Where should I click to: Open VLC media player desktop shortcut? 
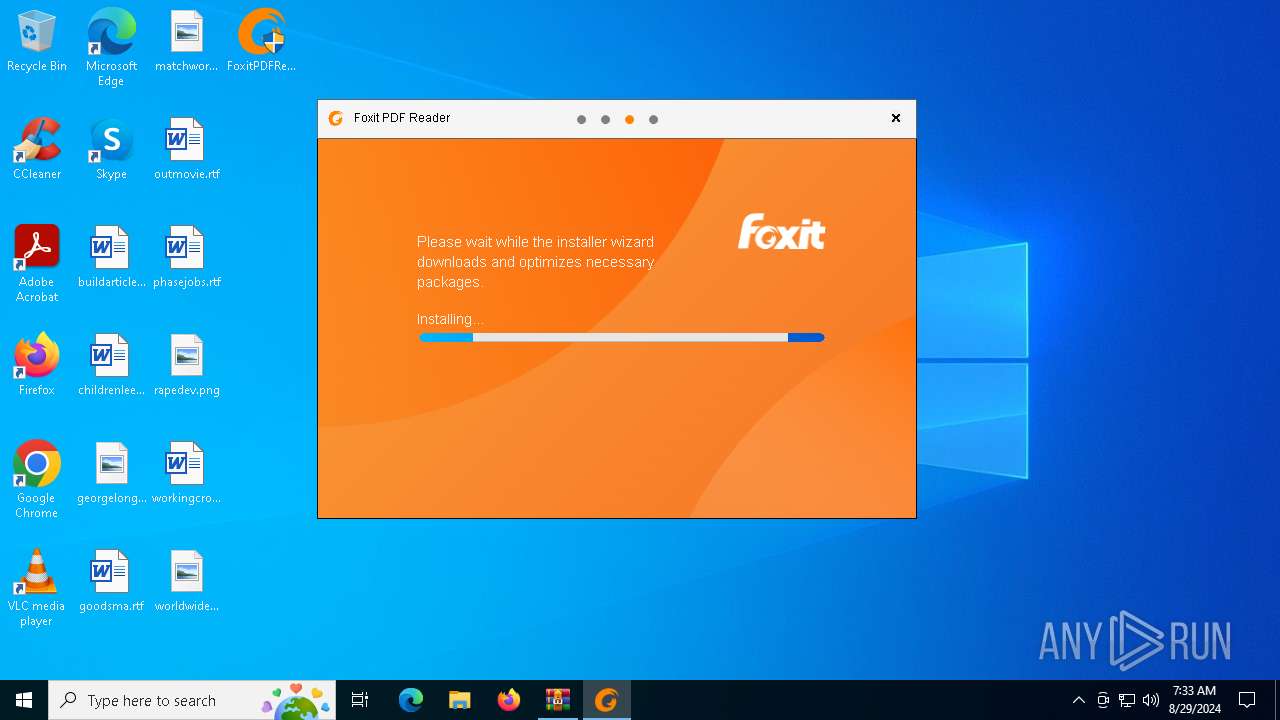37,588
